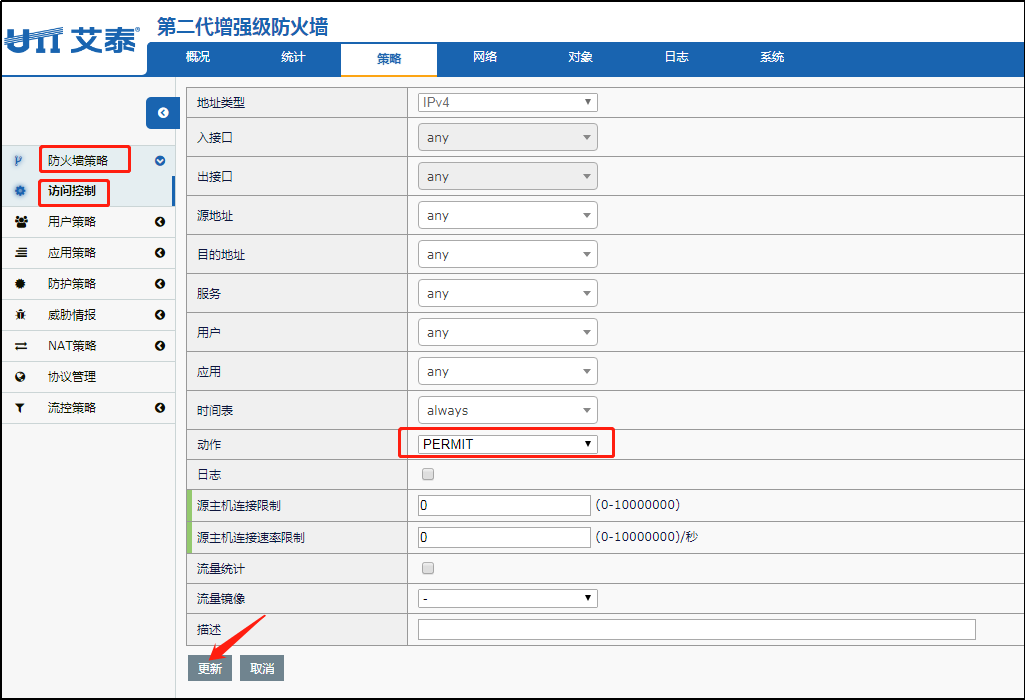Image resolution: width=1025 pixels, height=700 pixels.
Task: Click the 第二代增强级防火墙 title
Action: click(243, 27)
